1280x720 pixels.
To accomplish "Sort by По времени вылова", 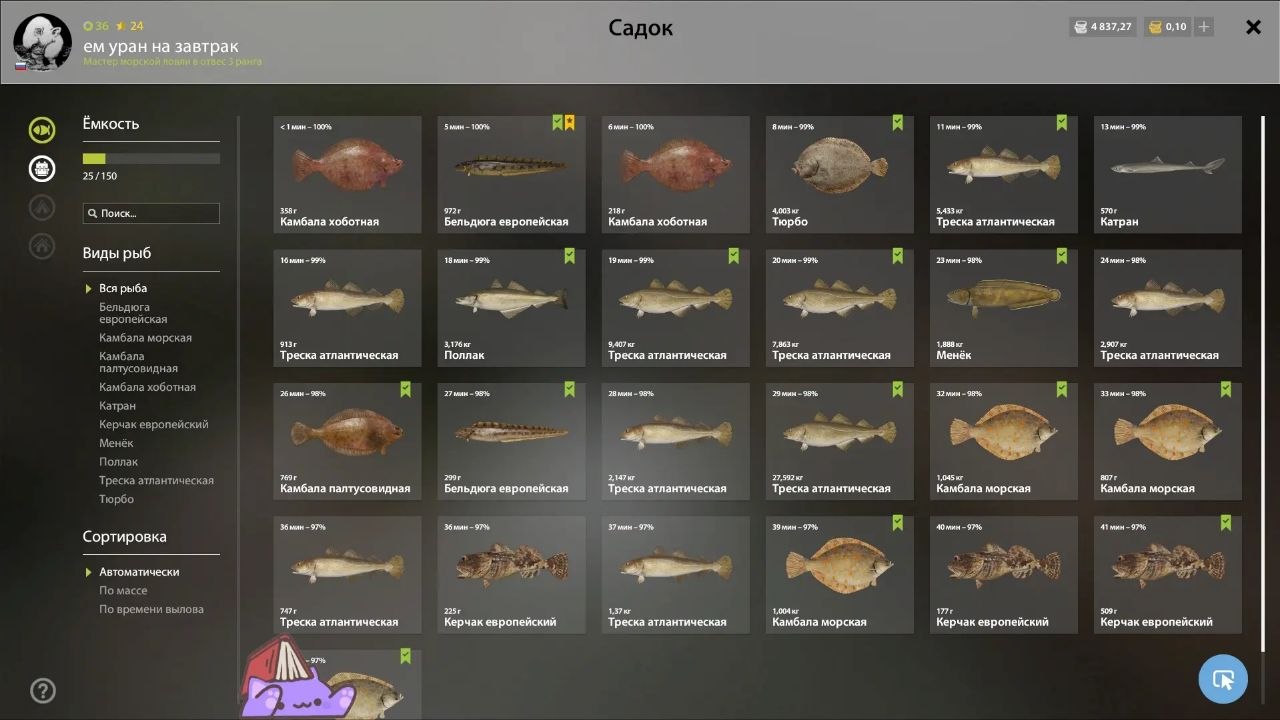I will pos(151,609).
